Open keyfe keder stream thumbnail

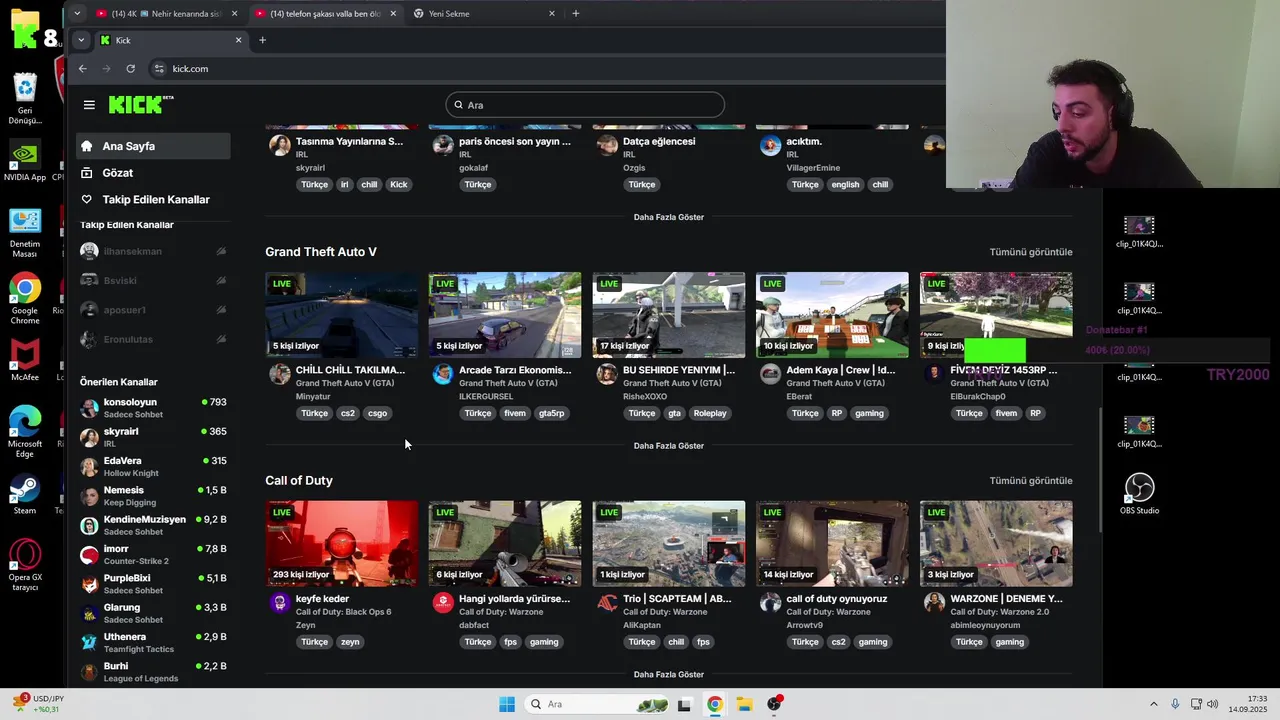coord(341,544)
